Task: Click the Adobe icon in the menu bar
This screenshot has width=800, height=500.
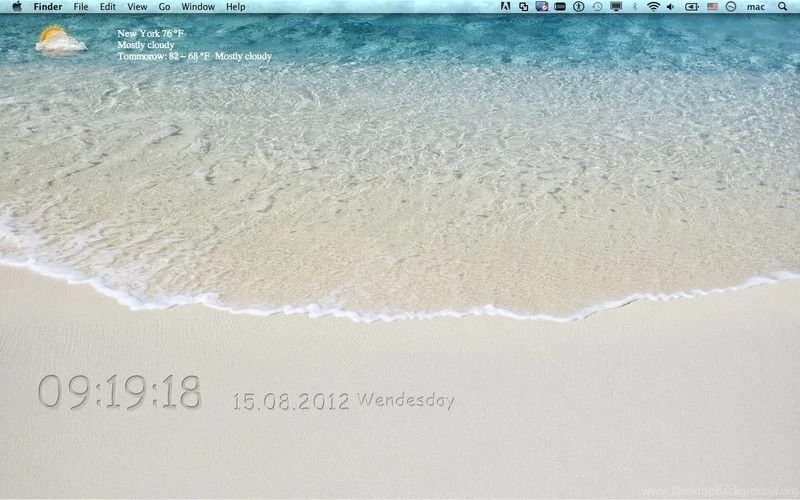Action: coord(505,7)
